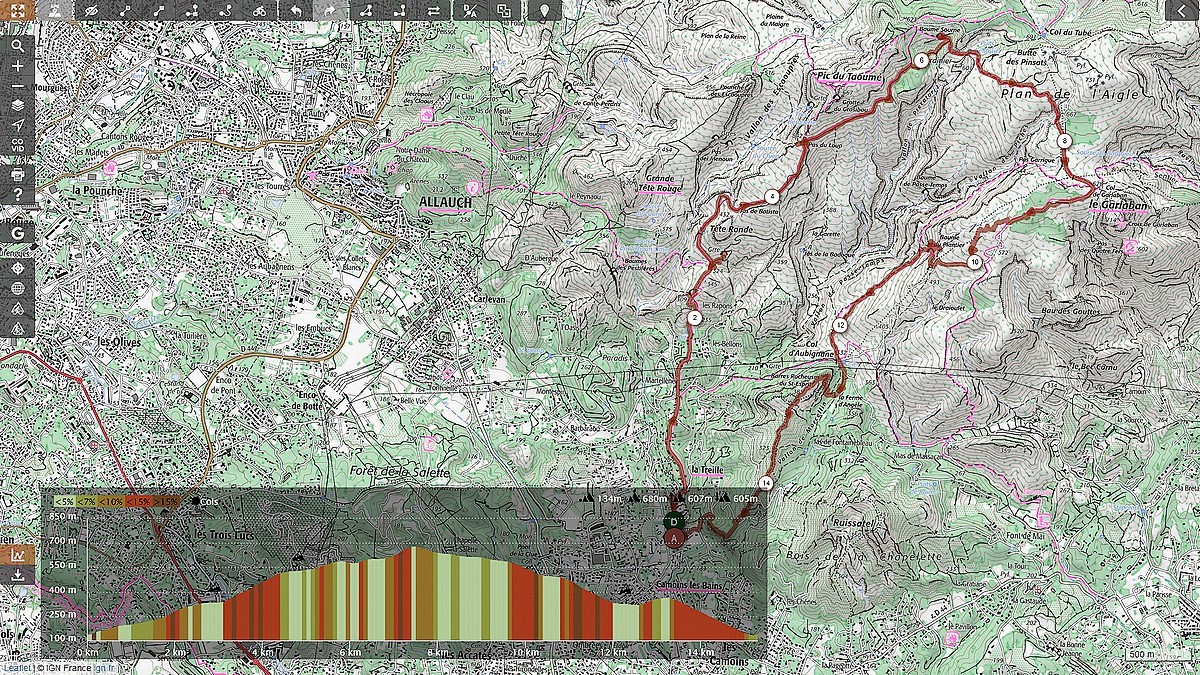Click the >15% slope legend swatch
Image resolution: width=1200 pixels, height=675 pixels.
coord(166,501)
